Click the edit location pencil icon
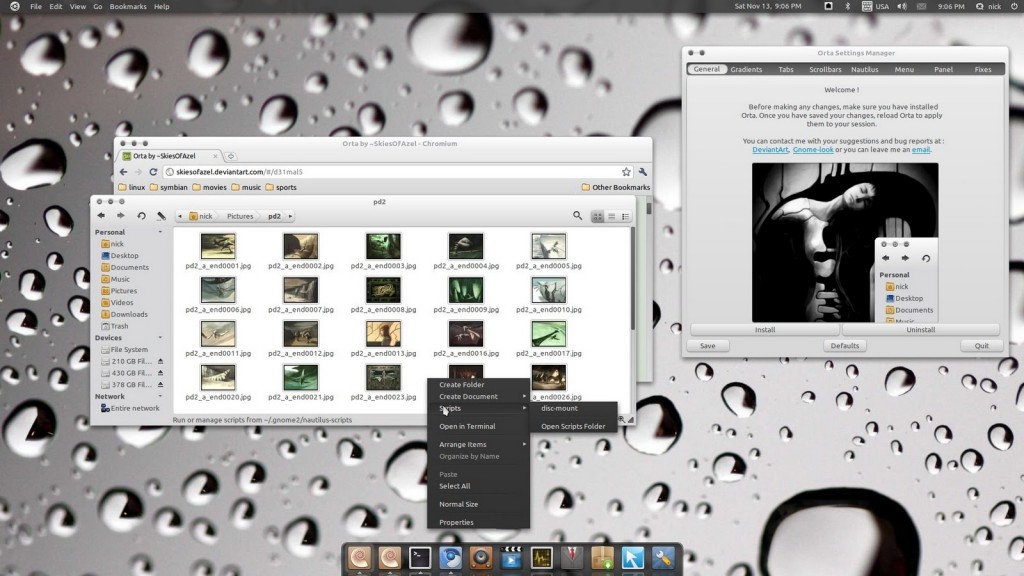Image resolution: width=1024 pixels, height=576 pixels. [x=161, y=216]
